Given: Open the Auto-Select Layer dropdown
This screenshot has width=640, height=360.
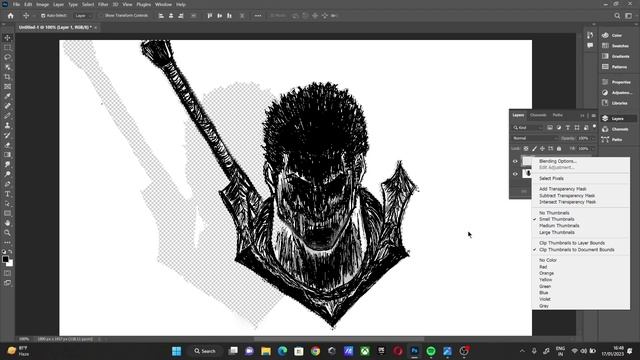Looking at the screenshot, I should (x=83, y=16).
